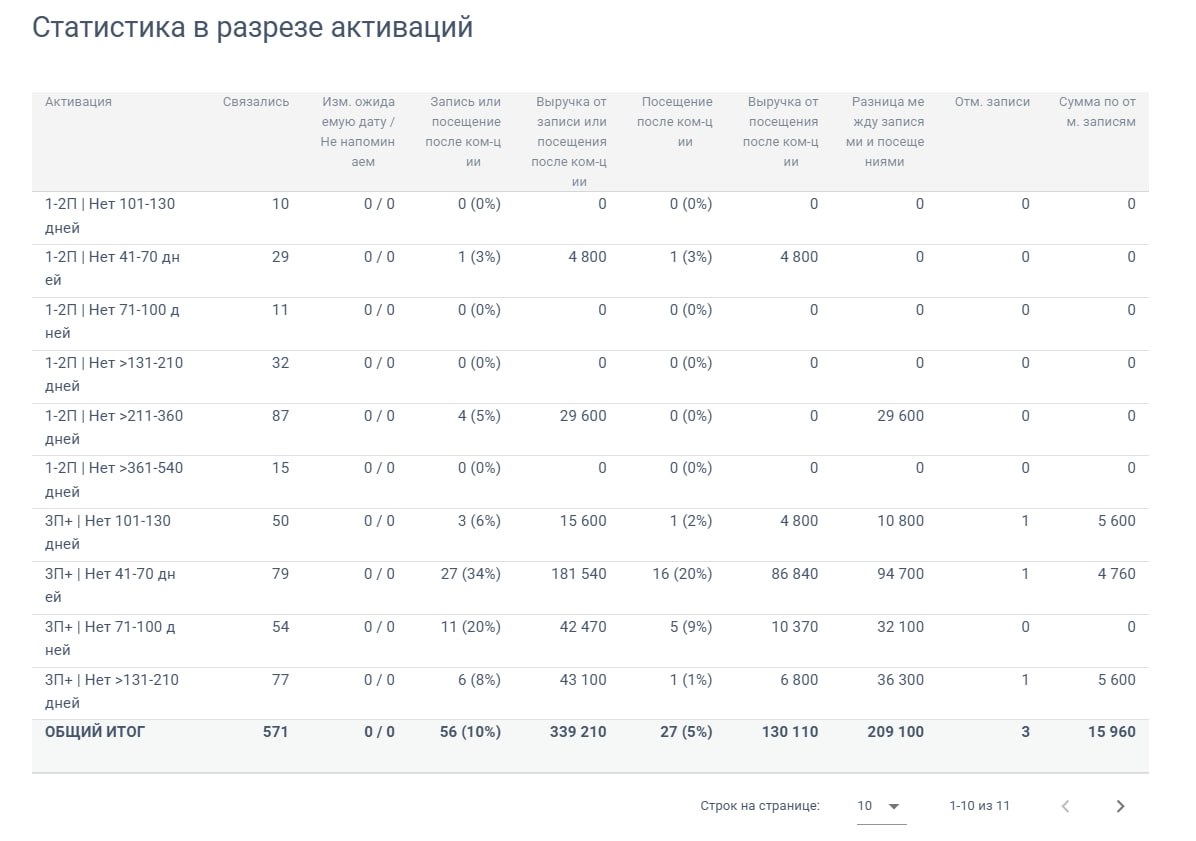Go to the next table page
The height and width of the screenshot is (841, 1196).
pos(1120,806)
